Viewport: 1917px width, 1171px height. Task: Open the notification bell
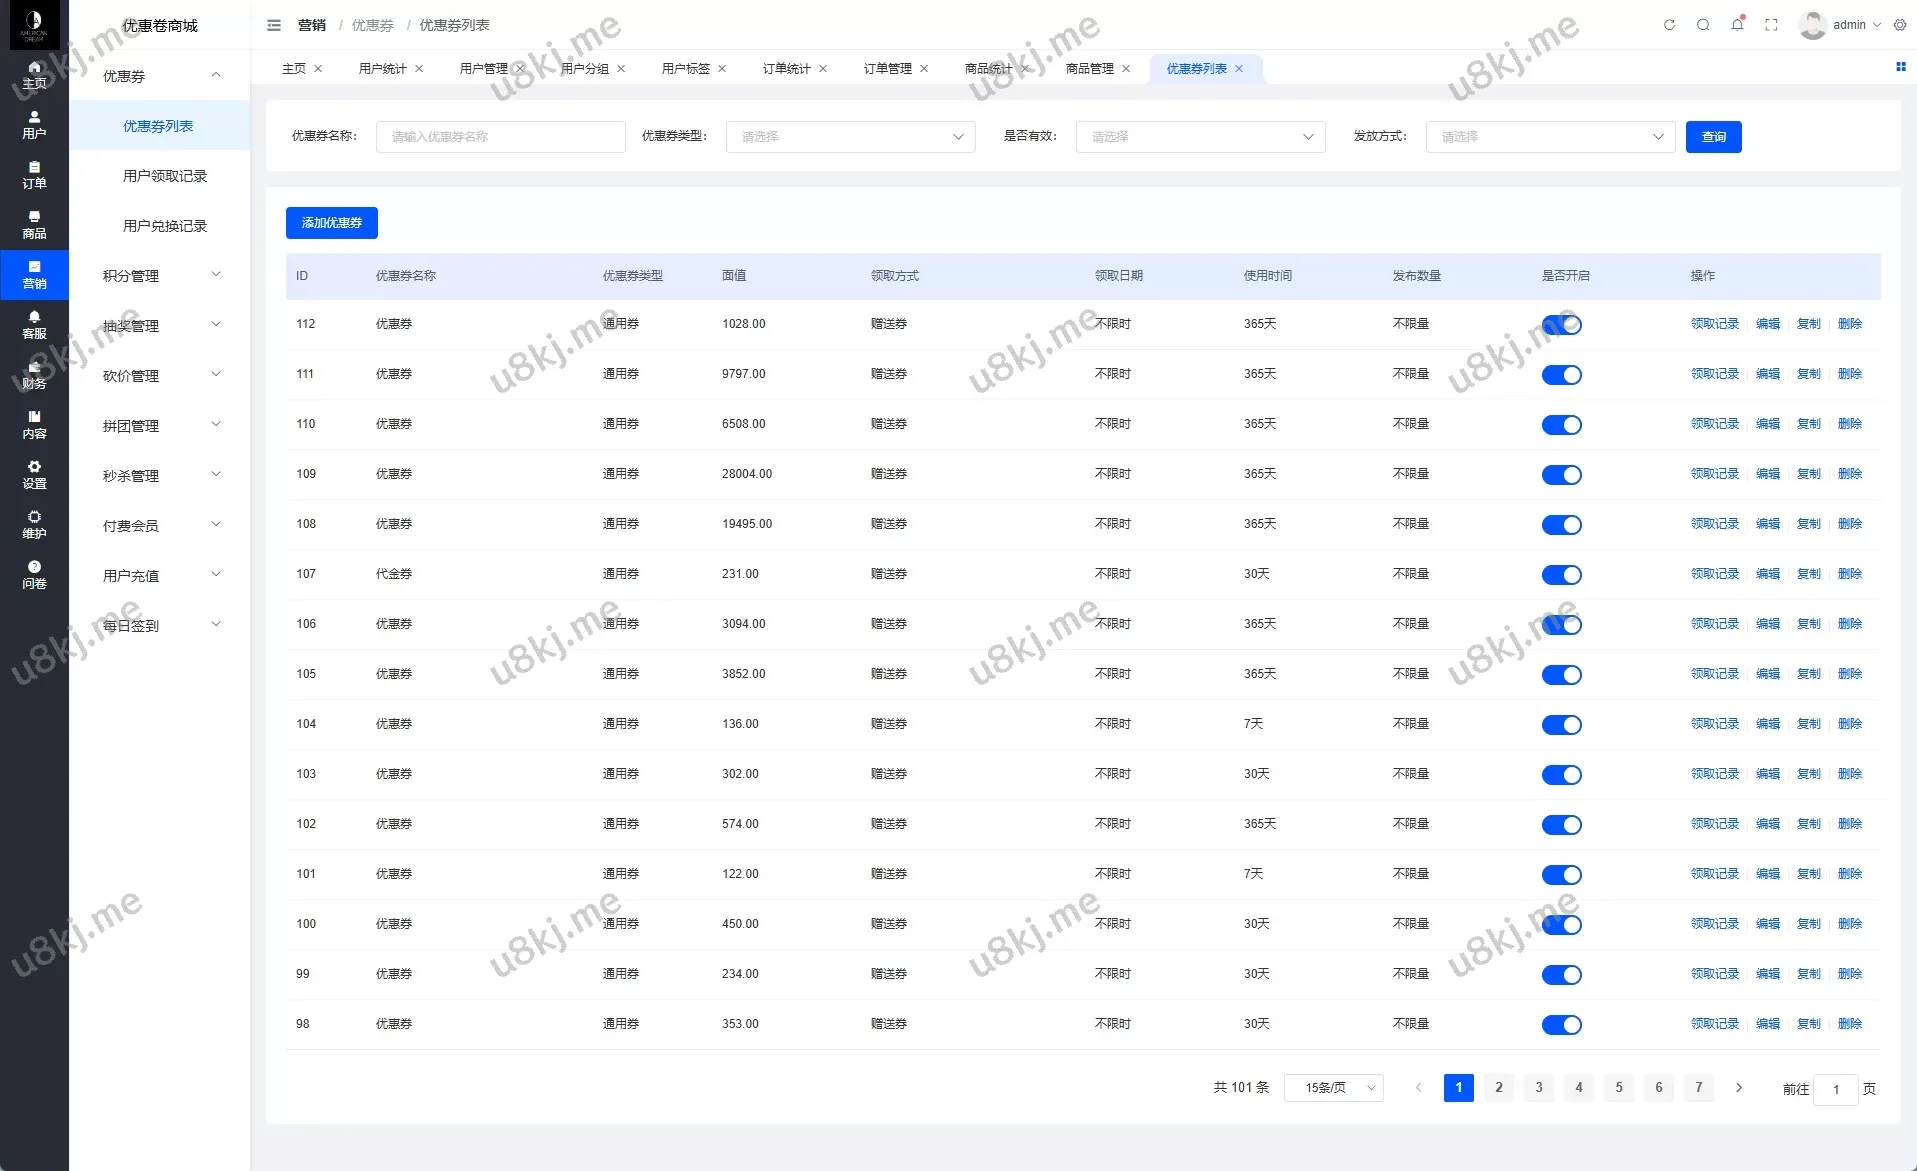tap(1737, 25)
